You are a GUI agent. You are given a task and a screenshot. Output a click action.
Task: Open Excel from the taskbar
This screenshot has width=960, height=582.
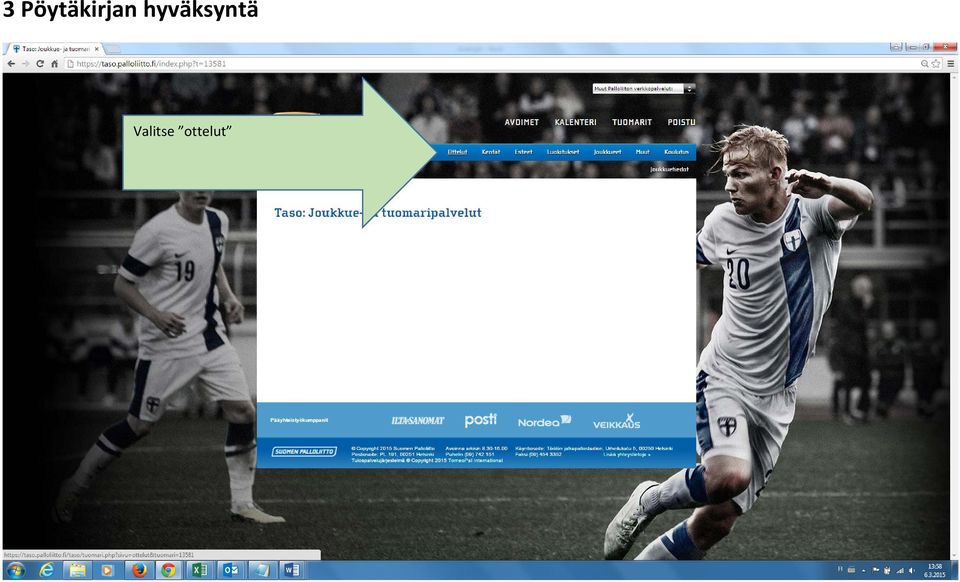200,571
